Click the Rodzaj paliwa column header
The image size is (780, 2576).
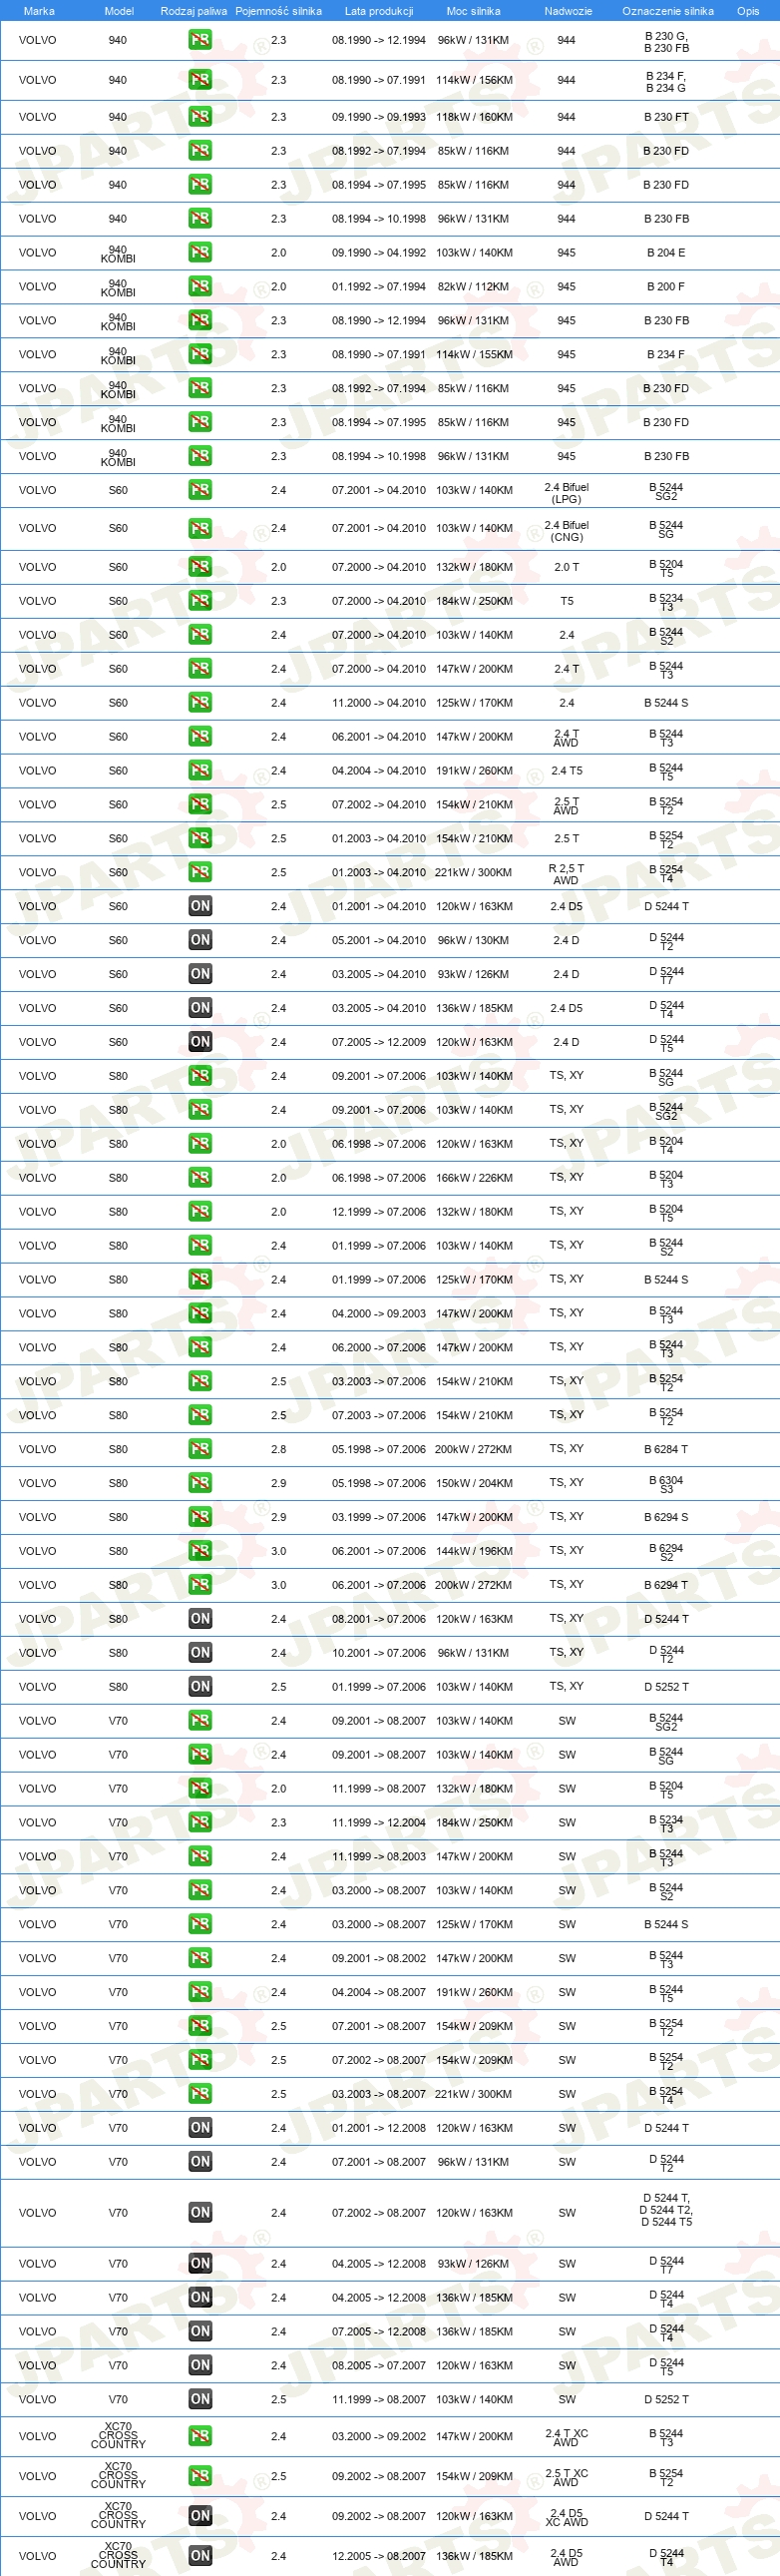tap(194, 11)
